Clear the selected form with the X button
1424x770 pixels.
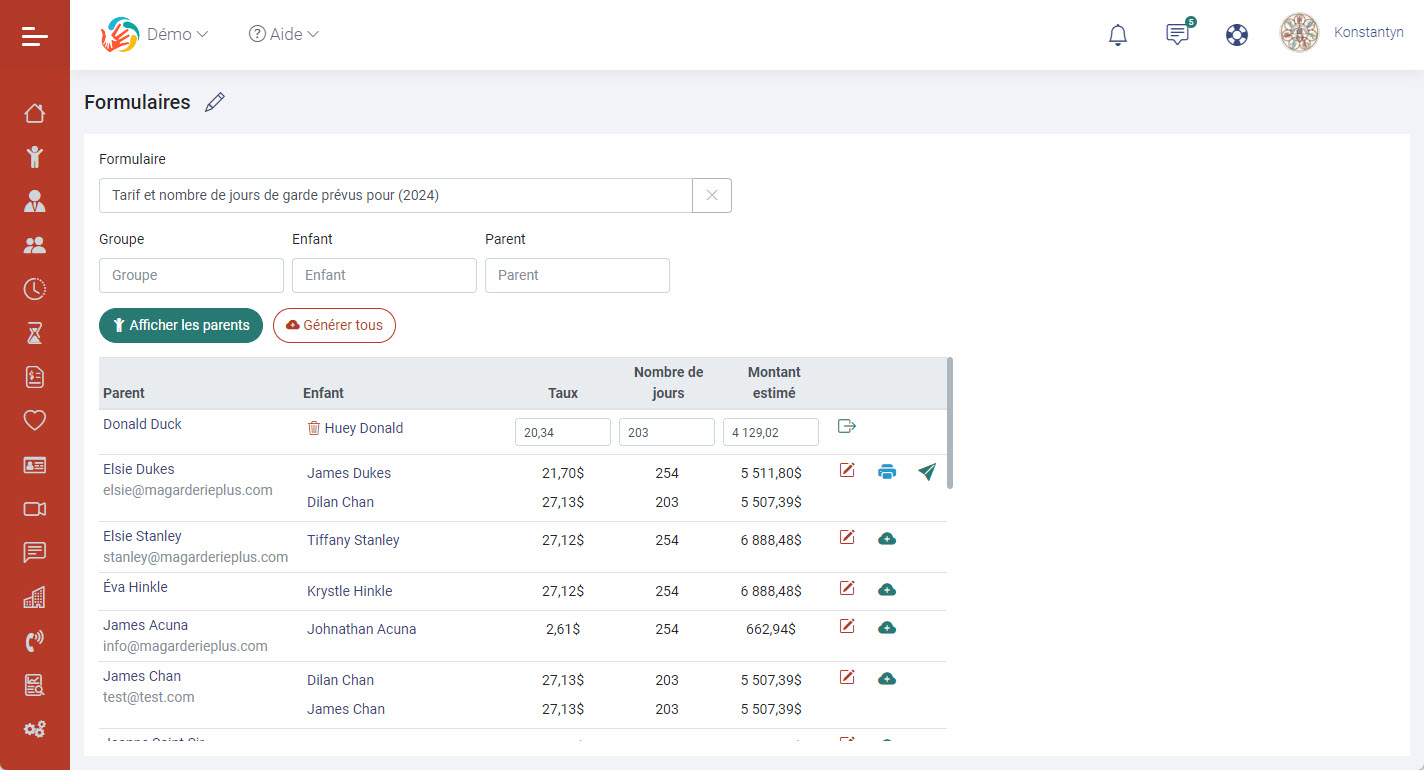tap(711, 195)
